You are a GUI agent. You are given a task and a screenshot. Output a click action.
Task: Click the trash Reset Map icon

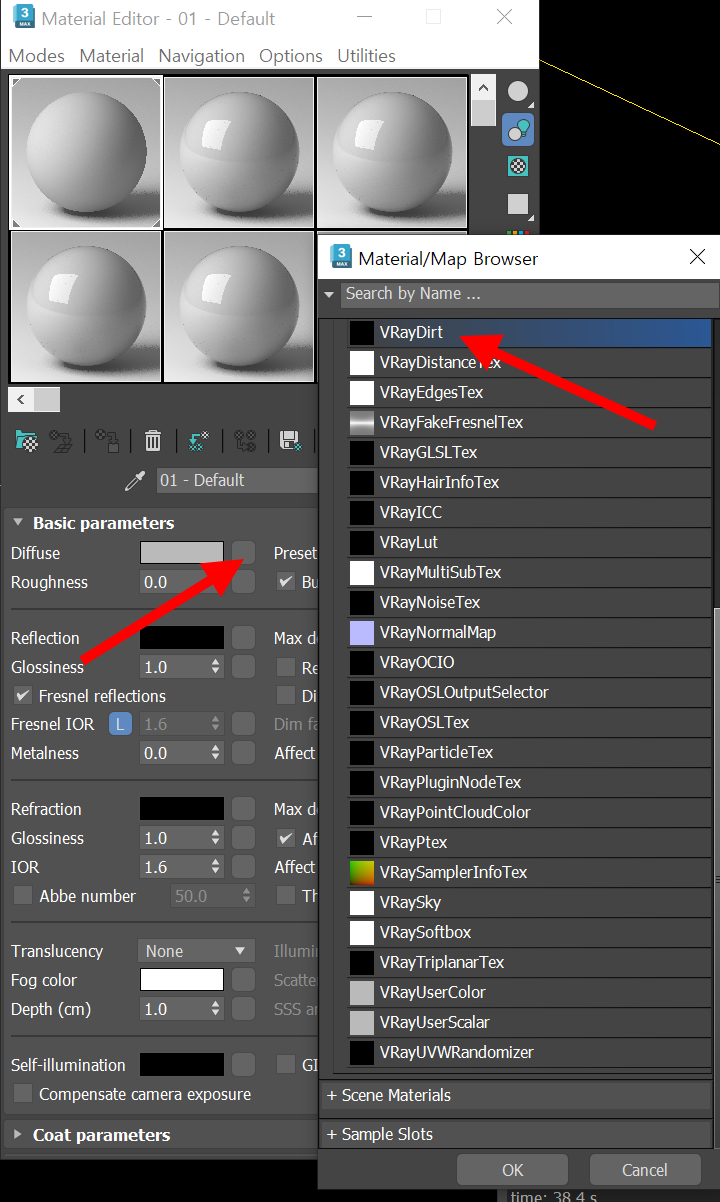tap(153, 440)
